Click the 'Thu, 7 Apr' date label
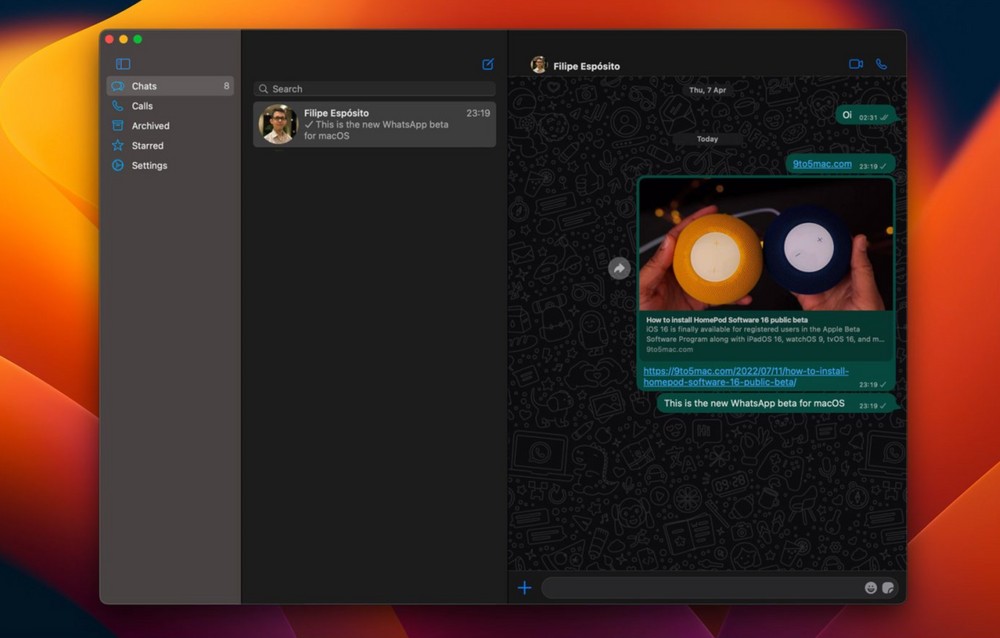The height and width of the screenshot is (638, 1000). (x=707, y=90)
